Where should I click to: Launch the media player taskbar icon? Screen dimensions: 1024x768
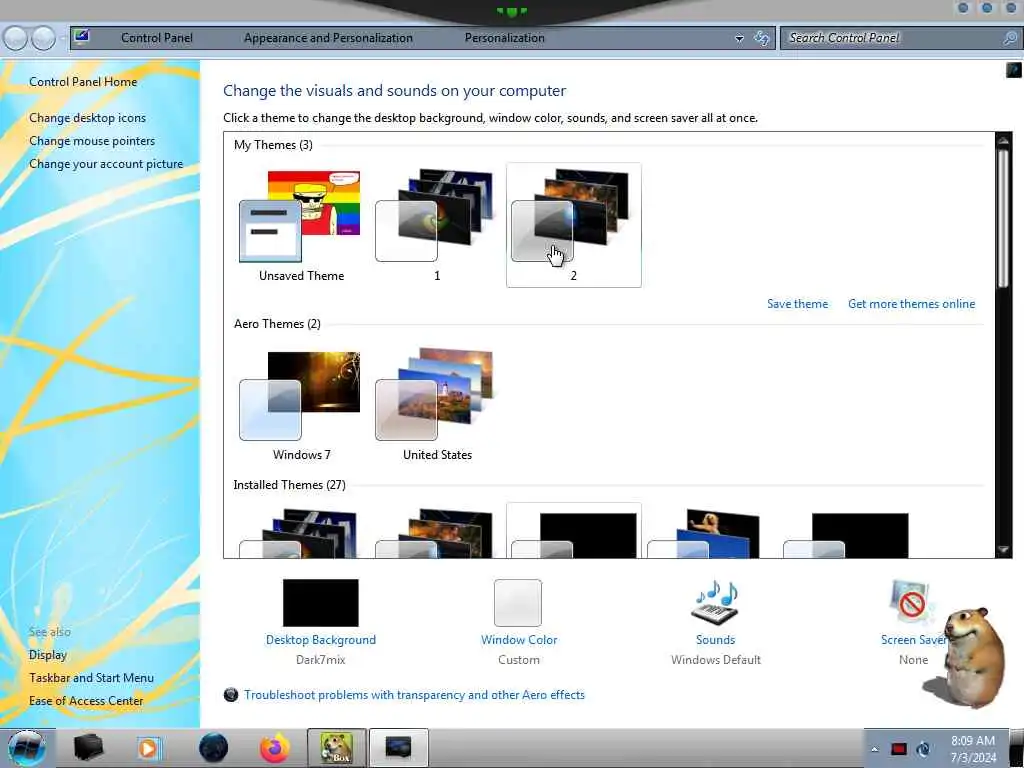[148, 748]
